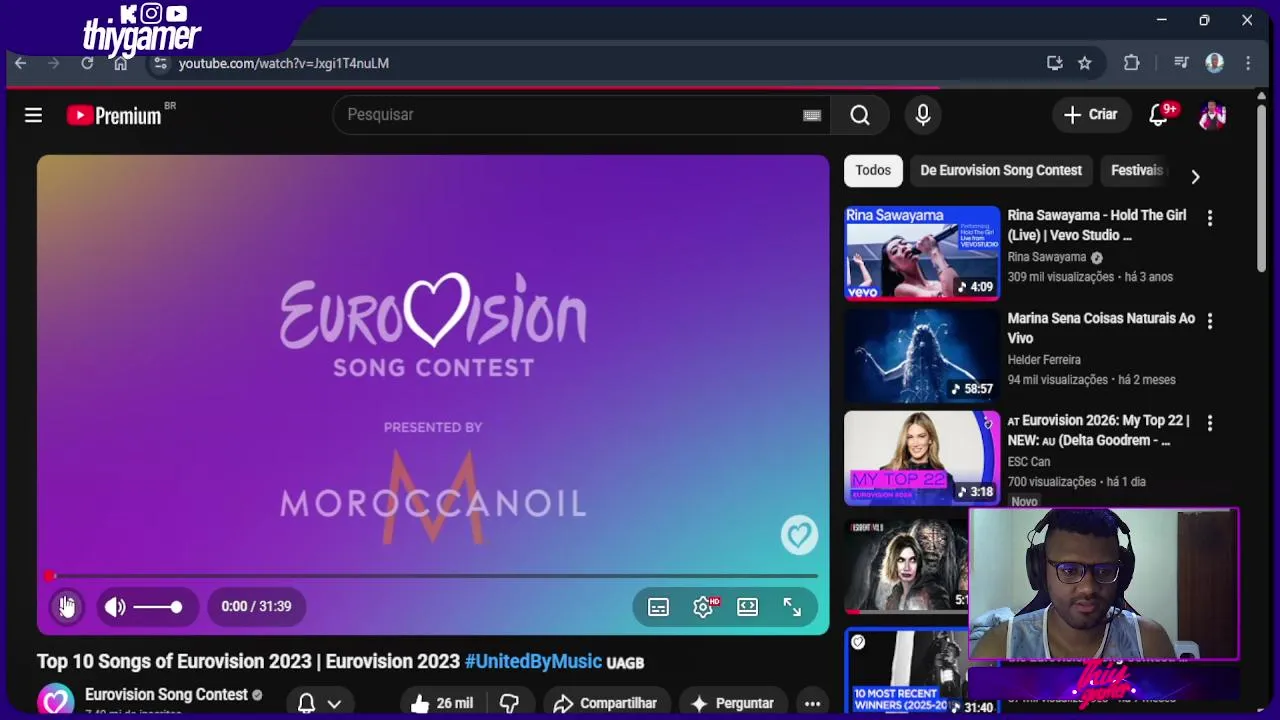Open the Helder Ferreira channel name
Screen dimensions: 1280x720
pos(1044,360)
